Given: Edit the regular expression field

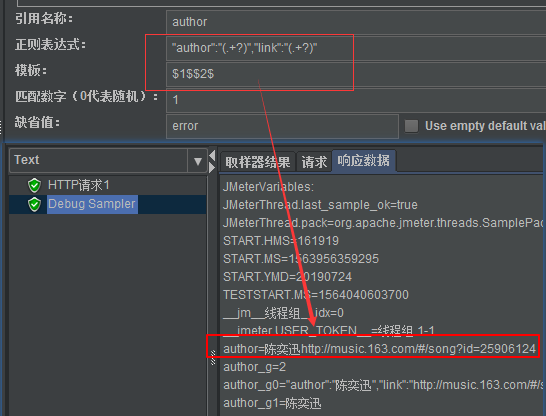Looking at the screenshot, I should 356,48.
